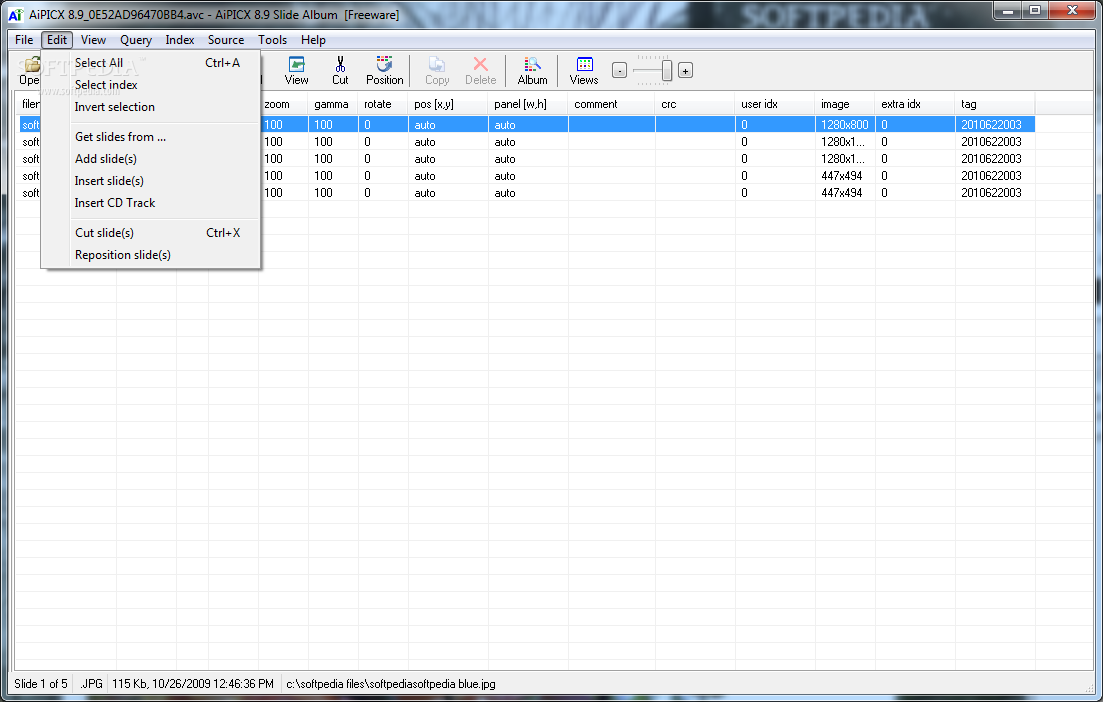Click the Views toolbar icon

pyautogui.click(x=584, y=70)
